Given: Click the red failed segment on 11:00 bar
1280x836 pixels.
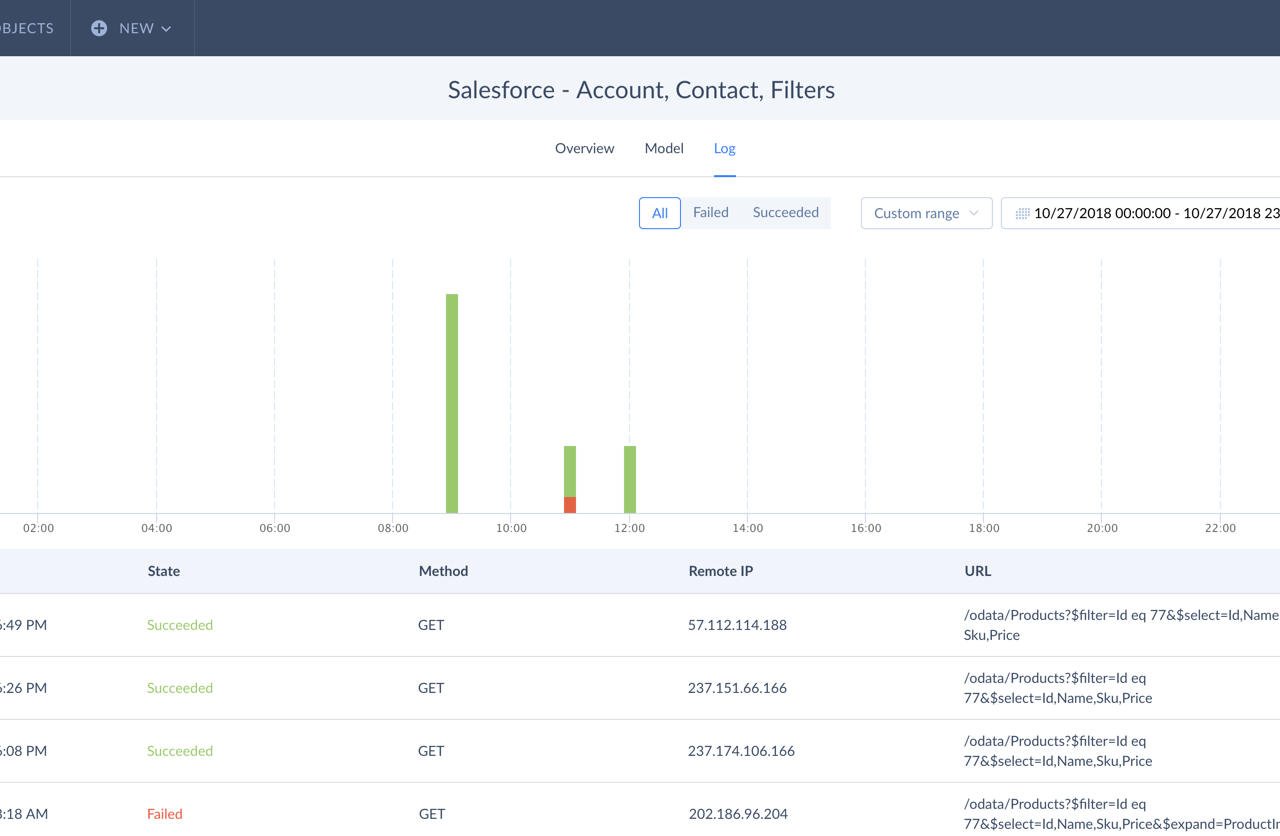Looking at the screenshot, I should [x=570, y=505].
